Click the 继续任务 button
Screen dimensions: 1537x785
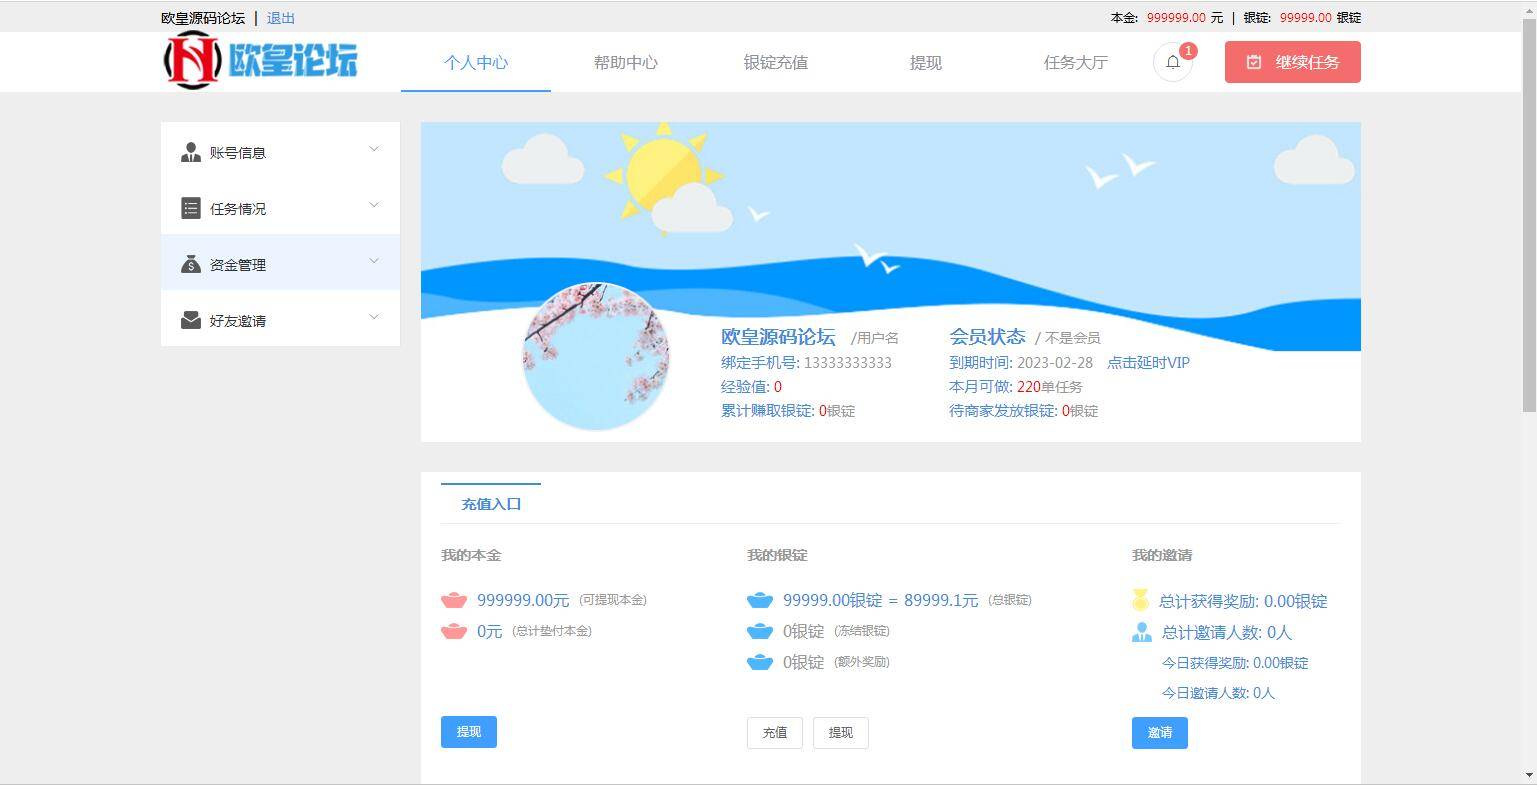(1292, 61)
